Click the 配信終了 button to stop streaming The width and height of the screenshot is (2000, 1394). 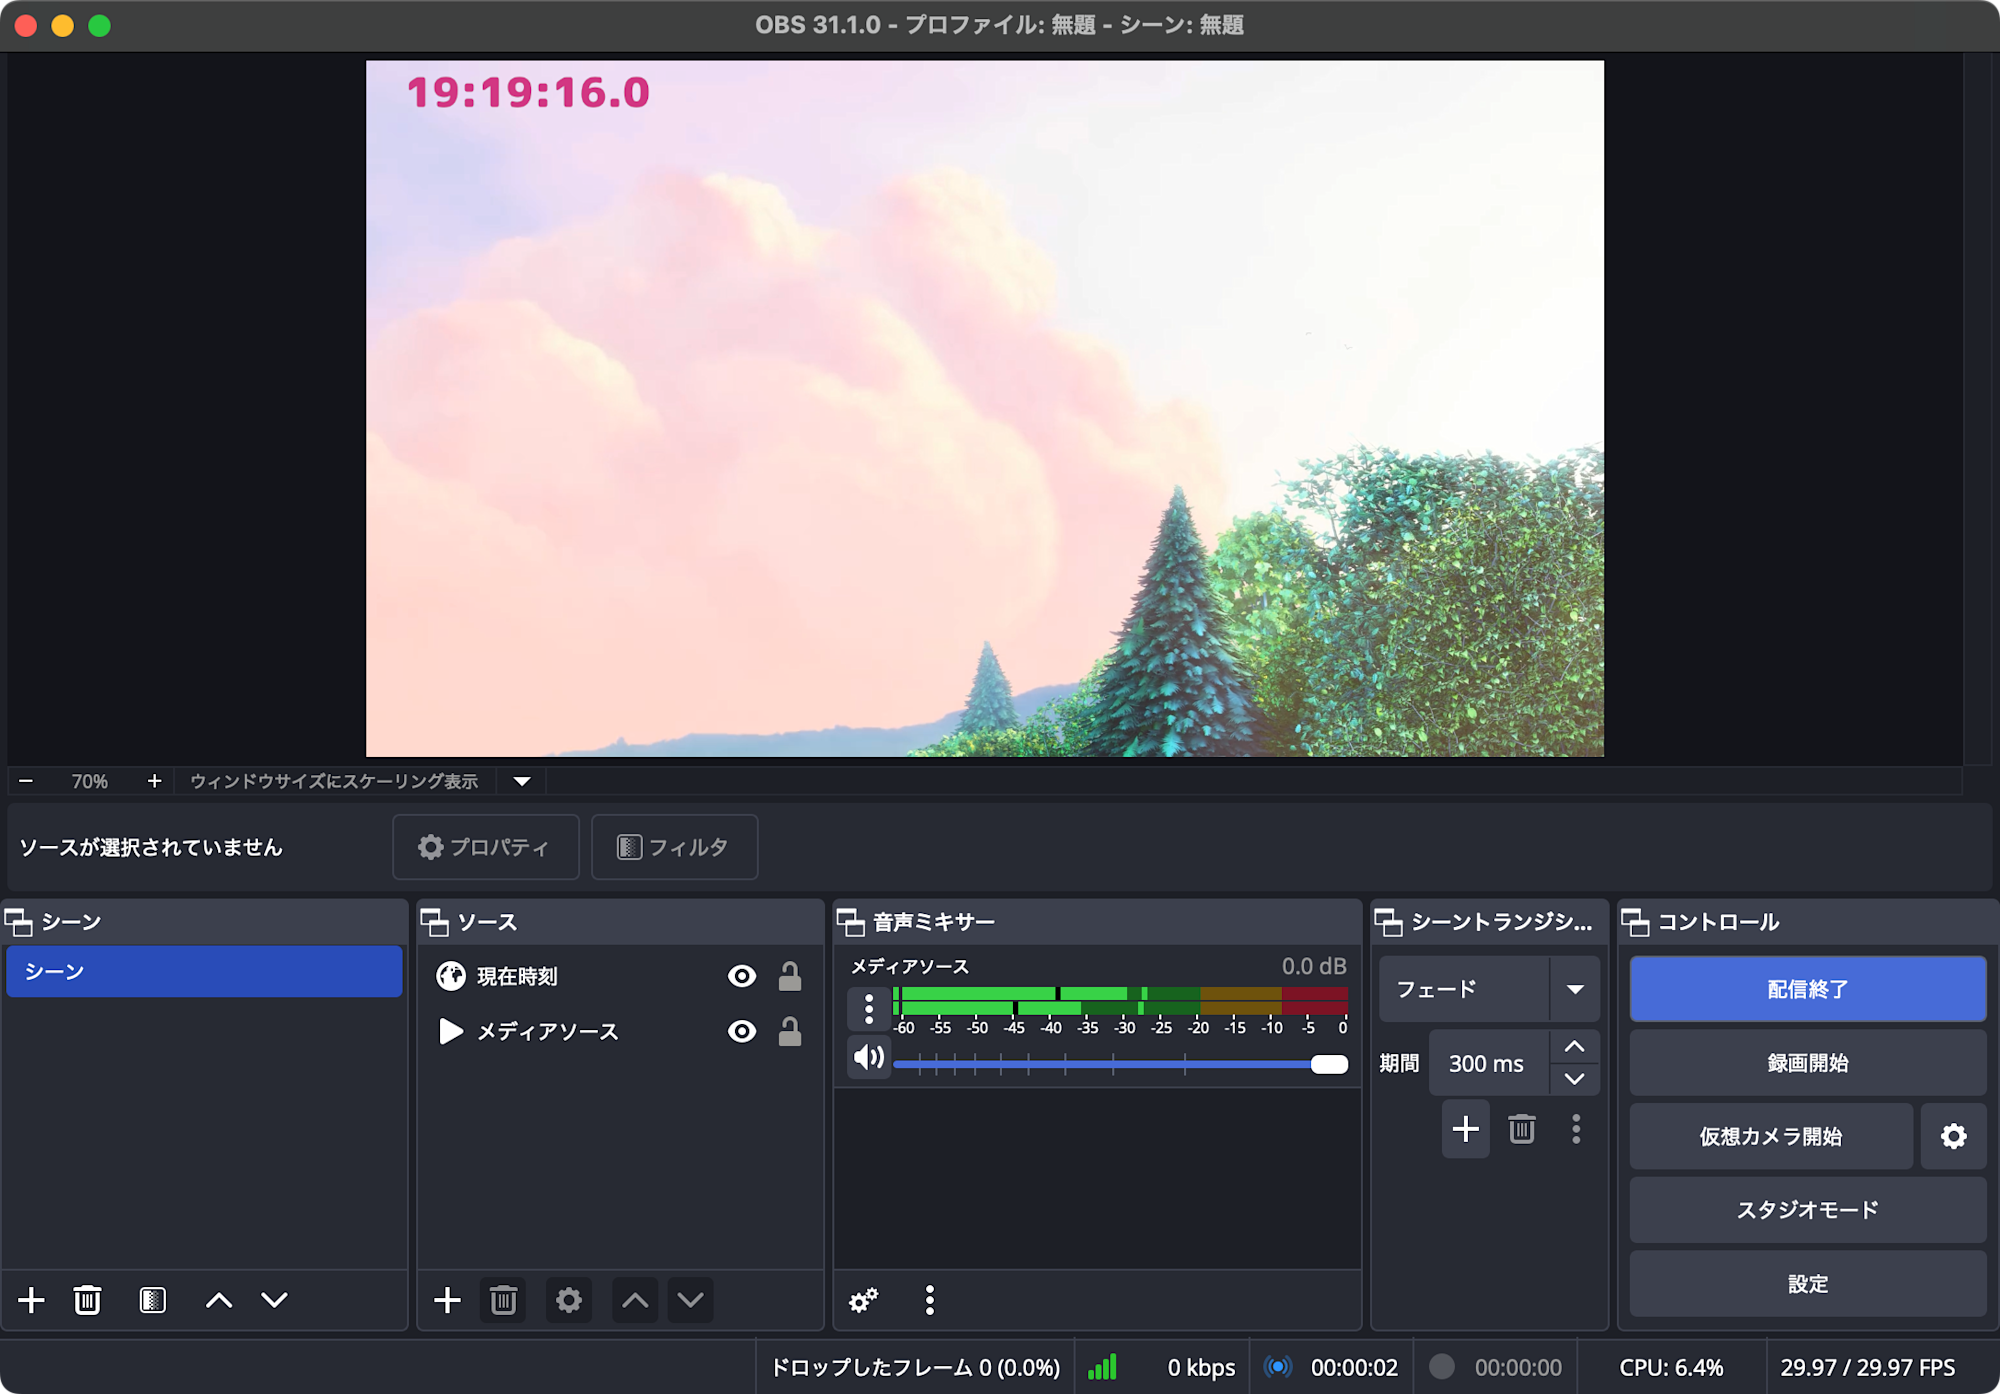1807,989
